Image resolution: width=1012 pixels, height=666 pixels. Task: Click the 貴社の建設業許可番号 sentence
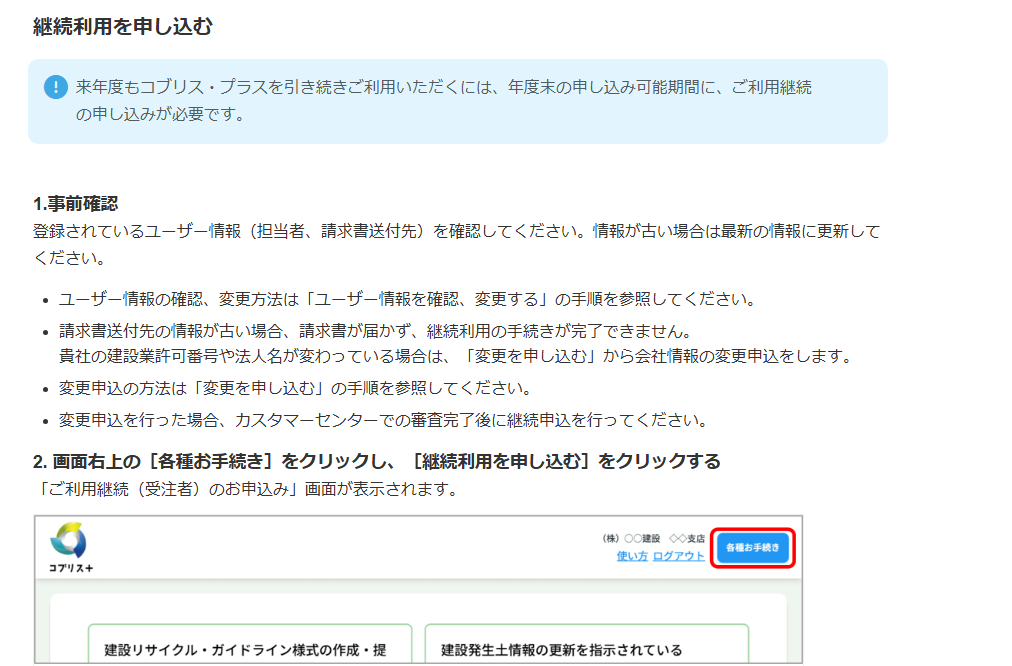point(454,356)
